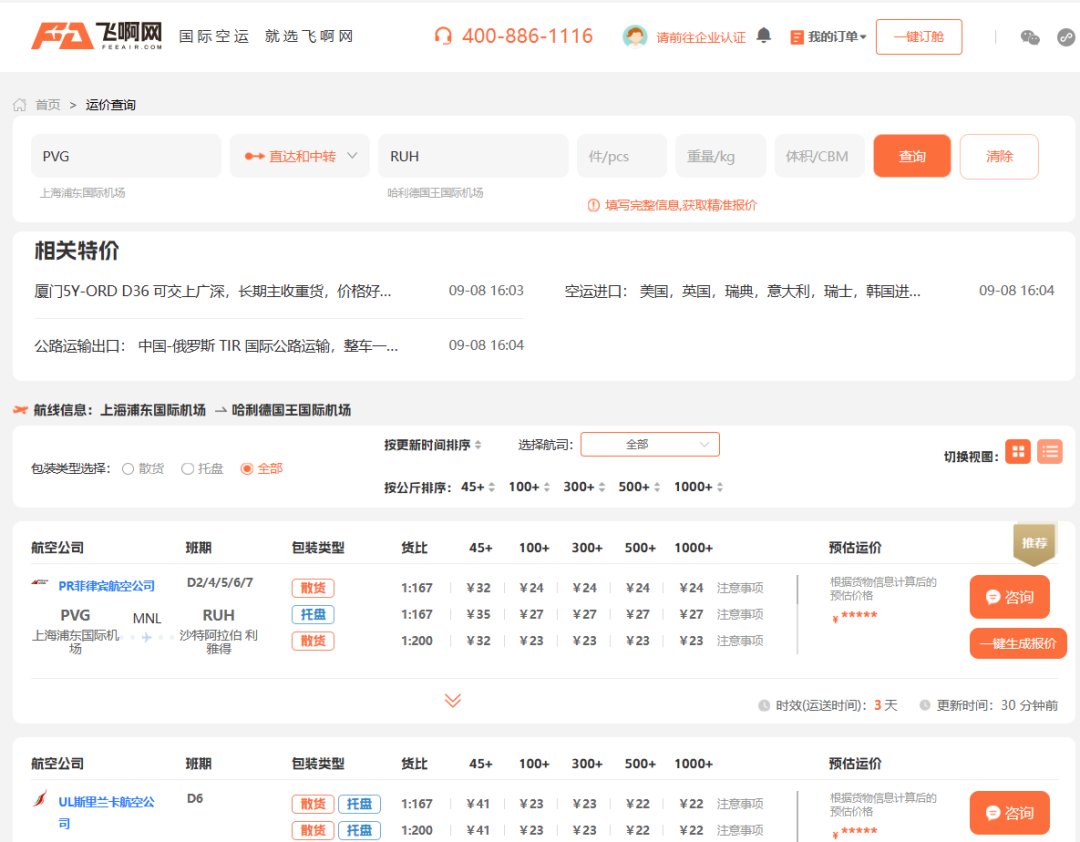This screenshot has width=1080, height=842.
Task: Open the 我的订单 dropdown menu
Action: [x=837, y=37]
